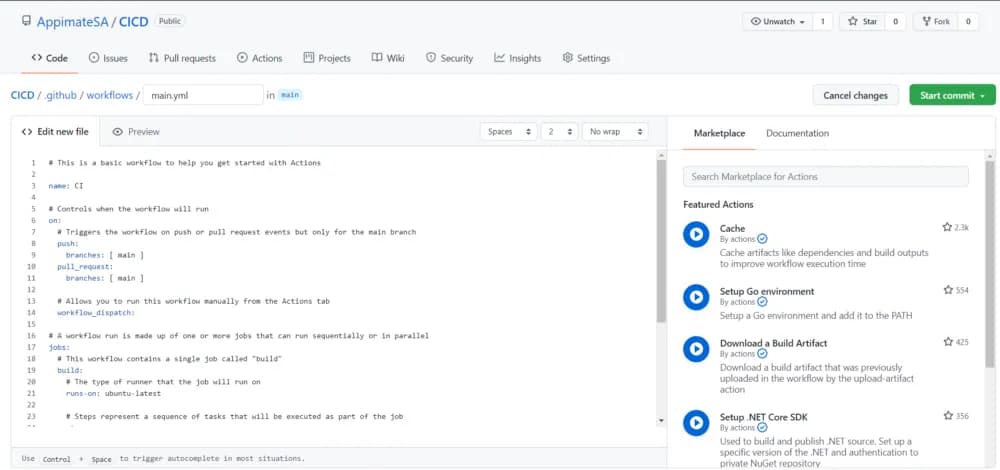This screenshot has height=470, width=1000.
Task: Open the Spaces indent mode dropdown
Action: [x=507, y=132]
